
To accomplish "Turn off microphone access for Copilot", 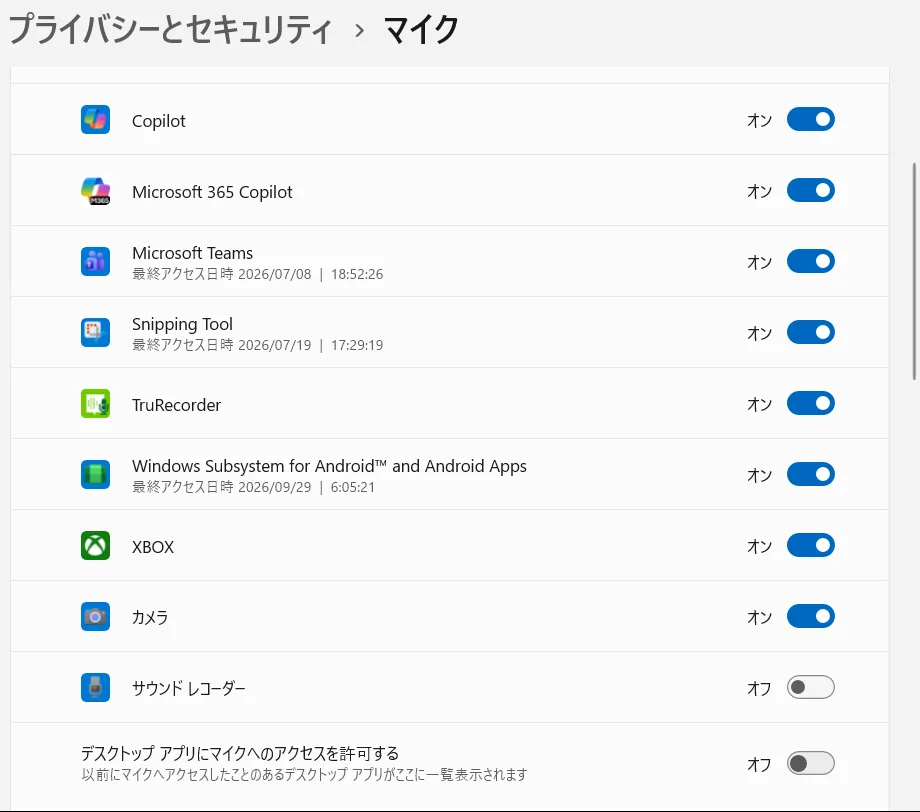I will [x=810, y=119].
